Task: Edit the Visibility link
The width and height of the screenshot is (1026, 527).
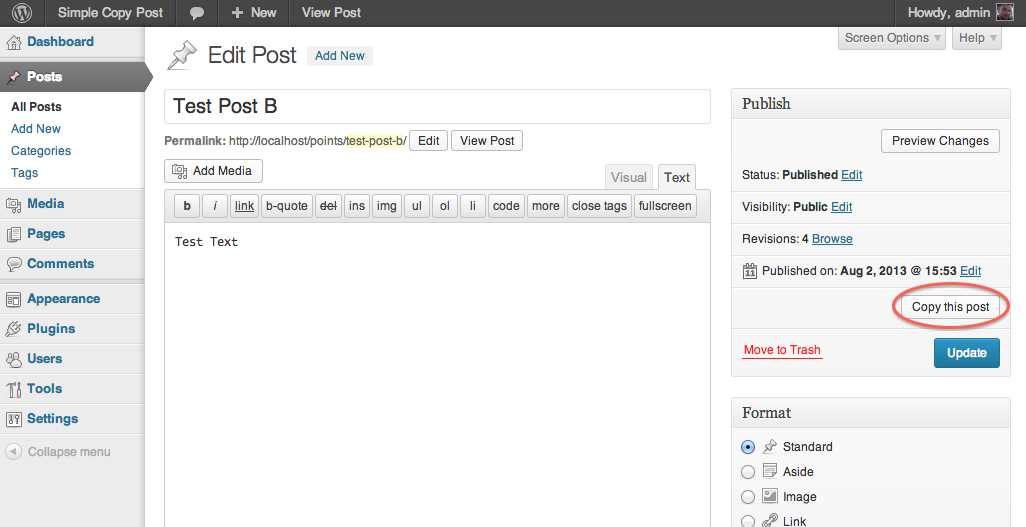Action: (841, 207)
